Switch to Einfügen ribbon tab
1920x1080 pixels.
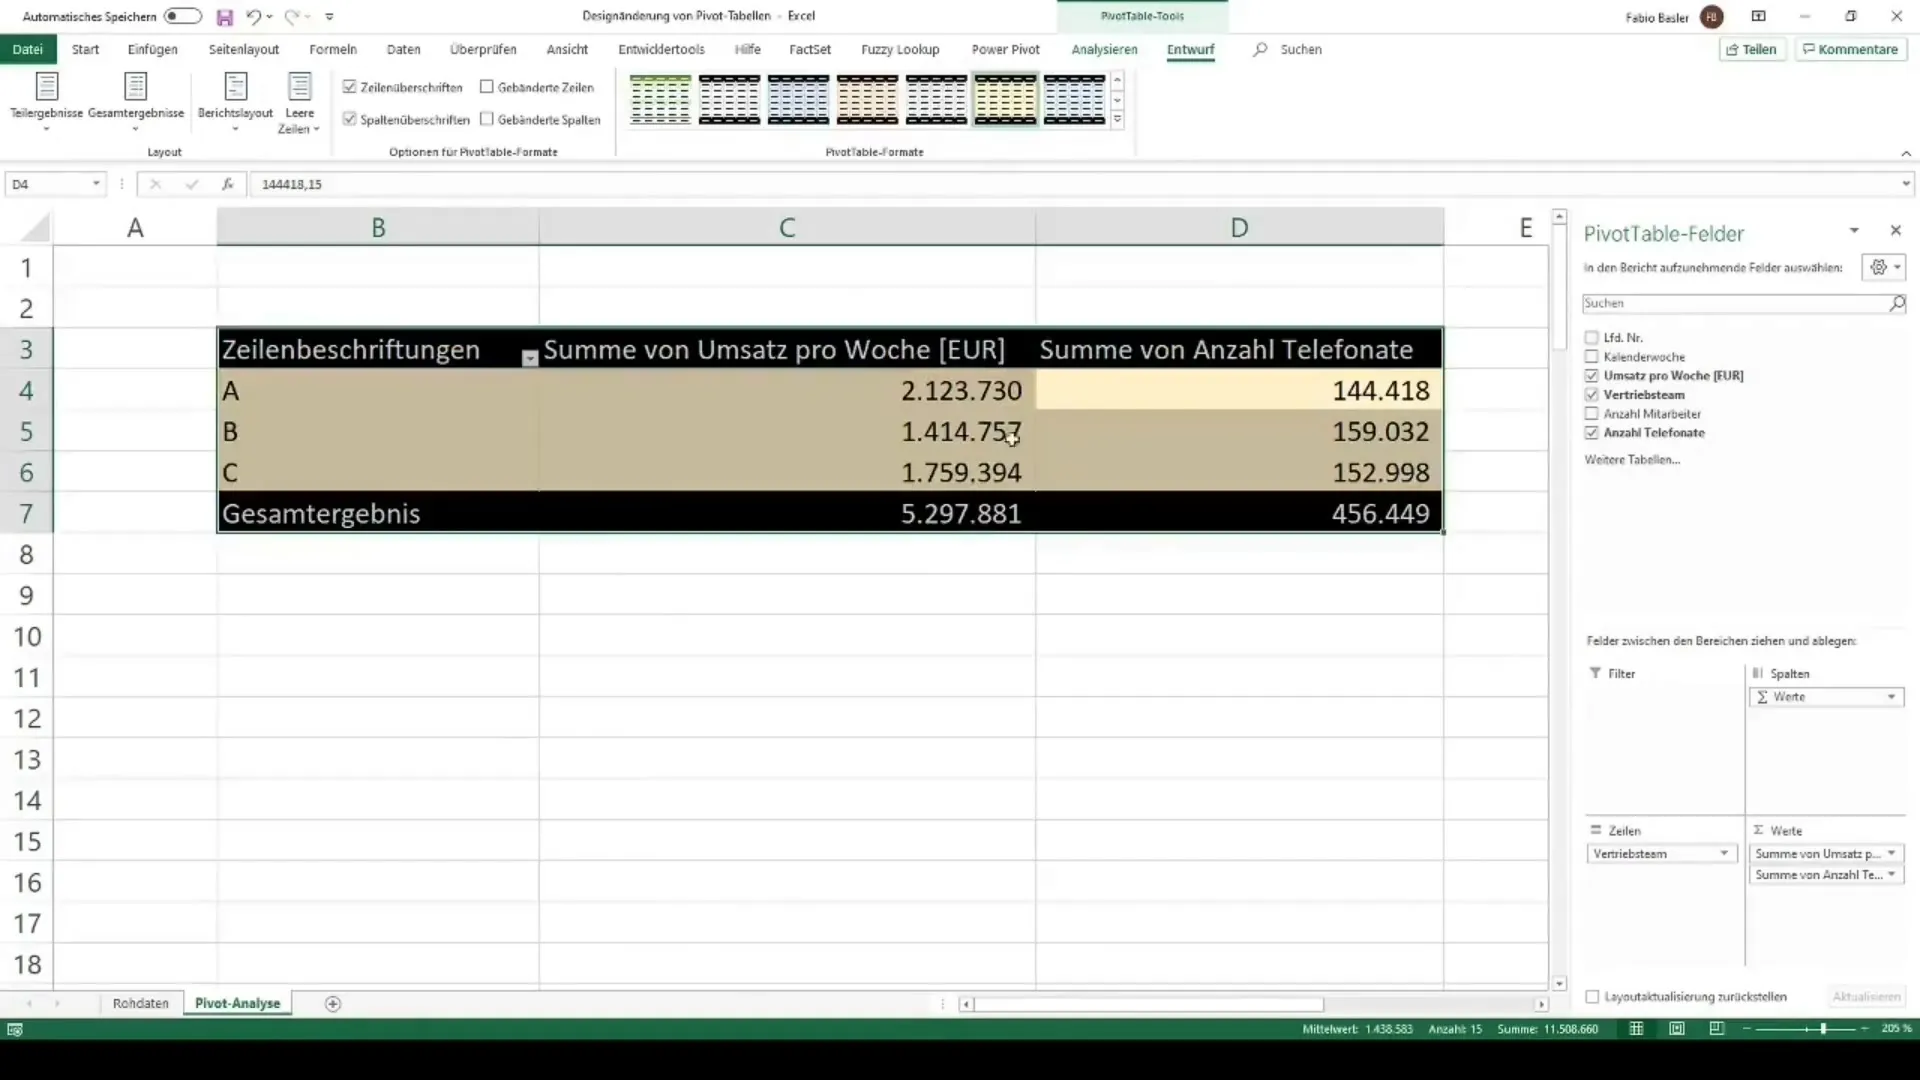[152, 49]
